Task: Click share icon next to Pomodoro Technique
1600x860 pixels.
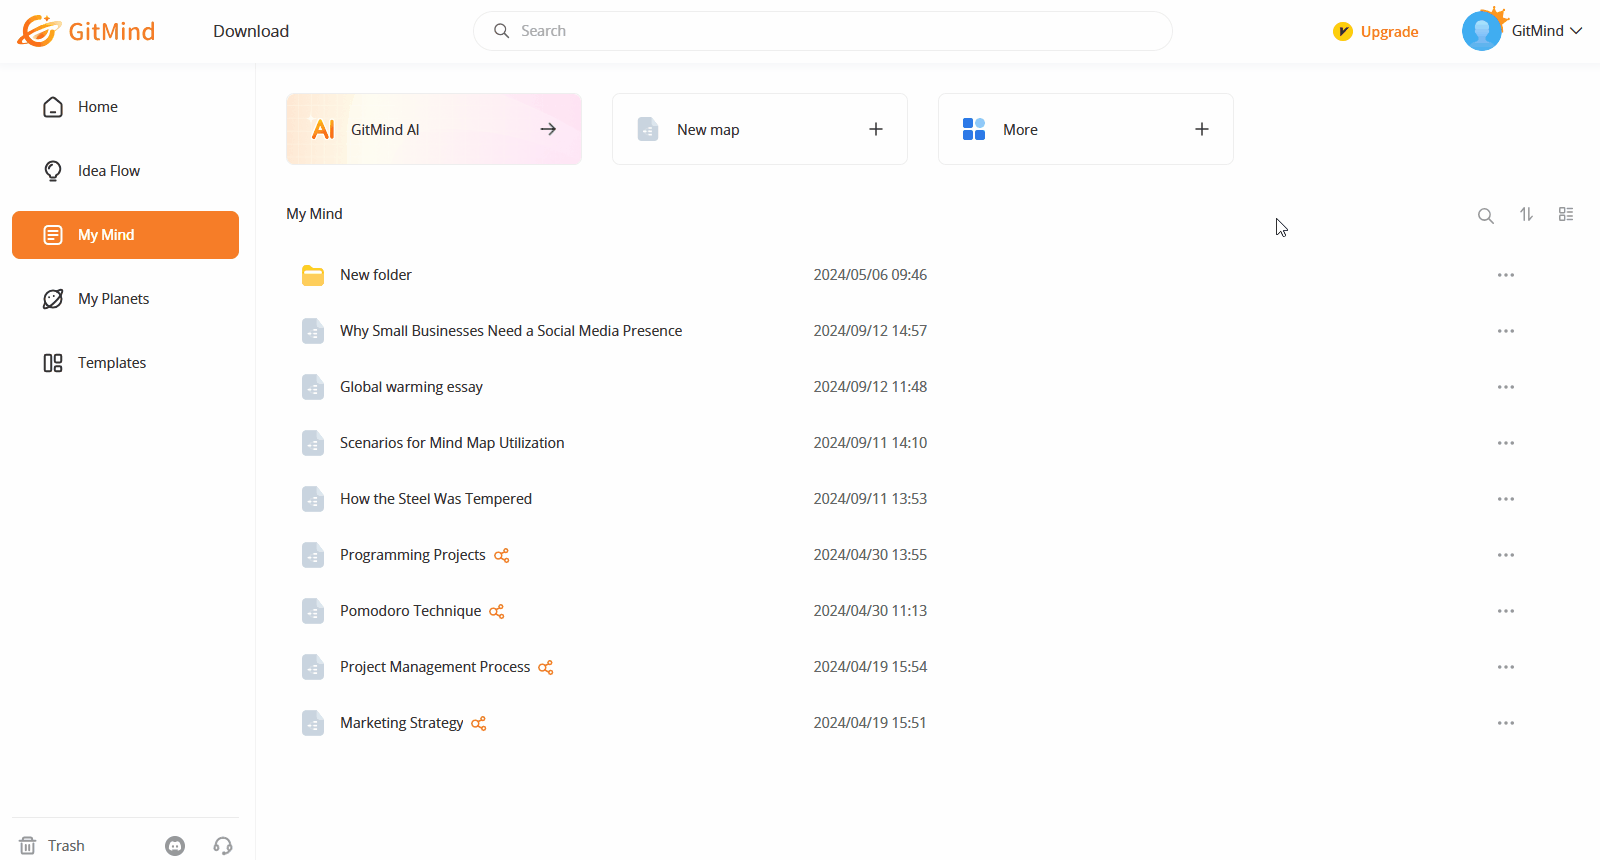Action: [497, 612]
